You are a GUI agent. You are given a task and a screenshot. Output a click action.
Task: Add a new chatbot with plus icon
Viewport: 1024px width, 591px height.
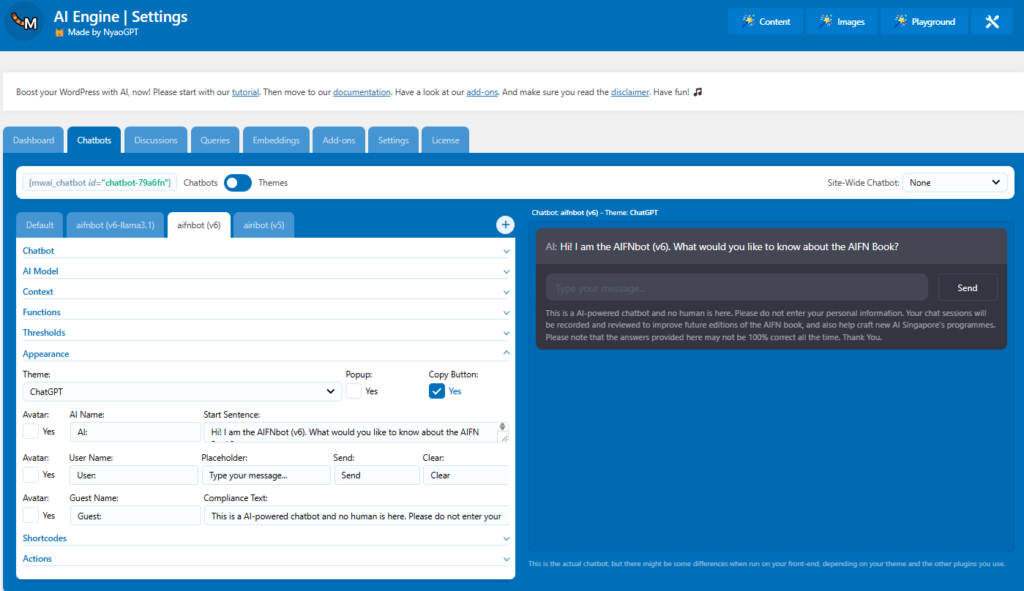505,225
